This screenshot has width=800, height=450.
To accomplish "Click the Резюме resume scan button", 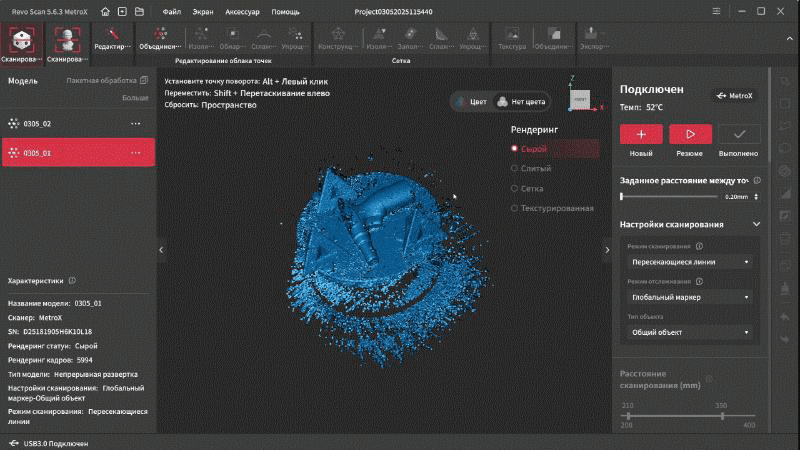I will 690,133.
